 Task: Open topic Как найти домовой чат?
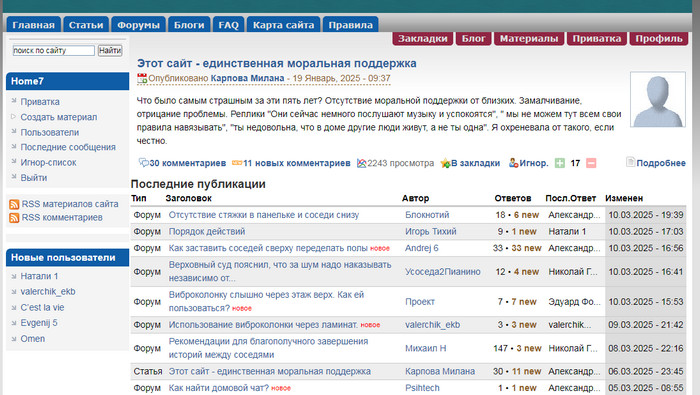click(x=219, y=388)
